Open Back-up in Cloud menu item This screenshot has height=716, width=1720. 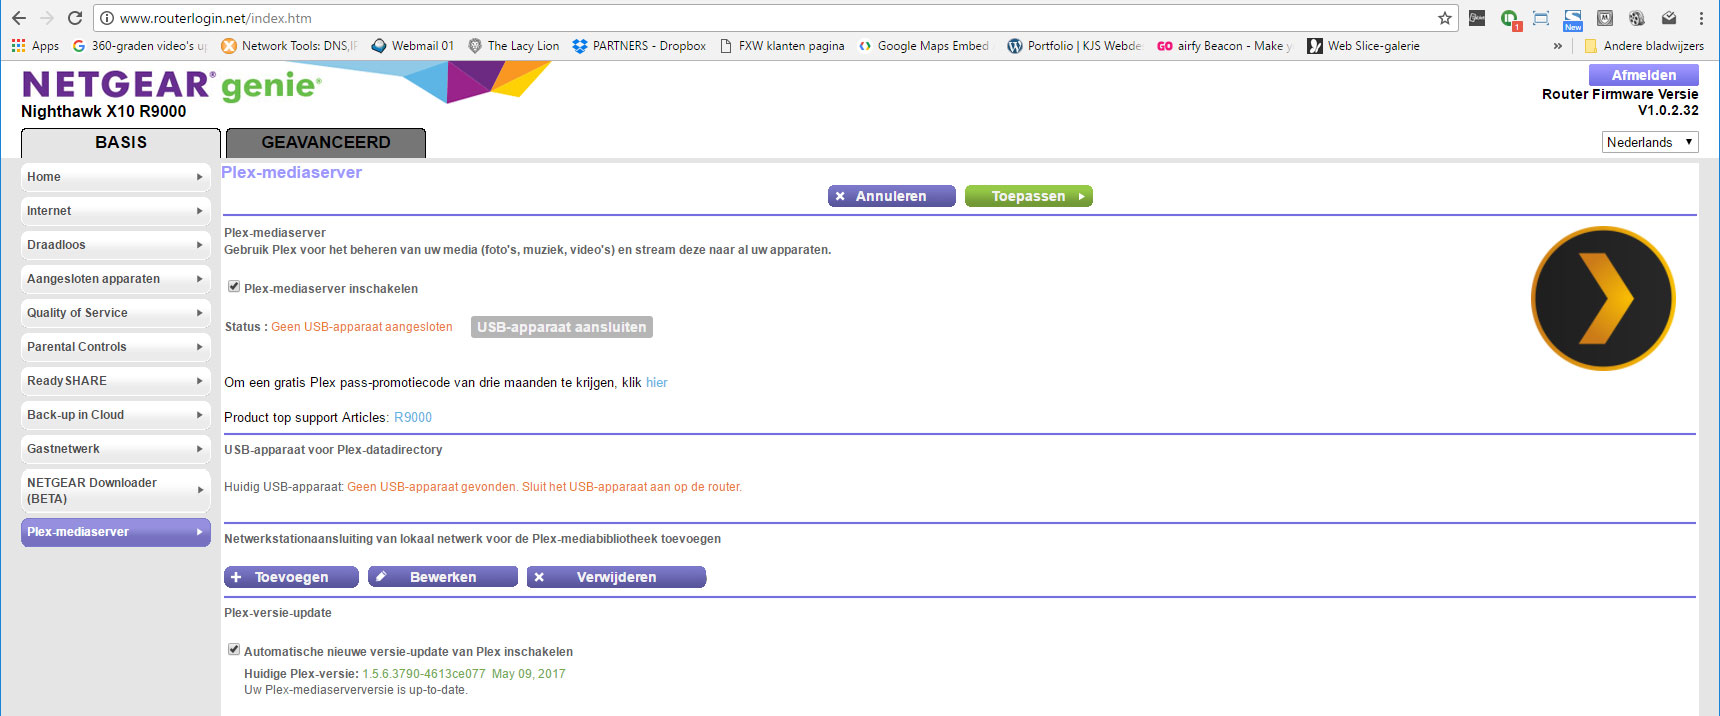point(116,415)
